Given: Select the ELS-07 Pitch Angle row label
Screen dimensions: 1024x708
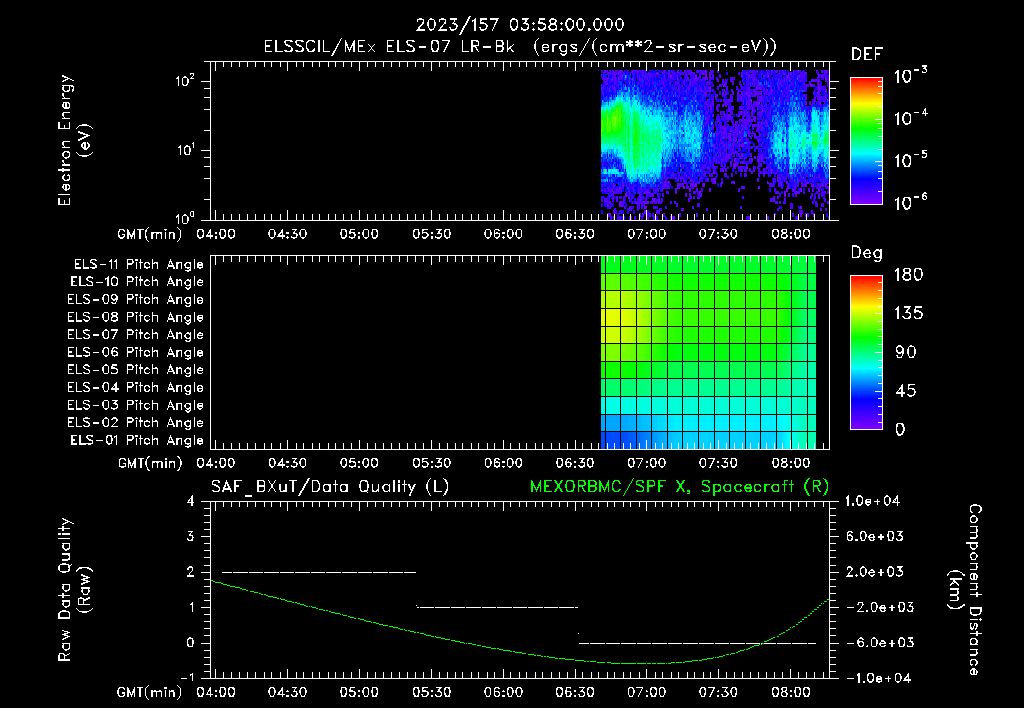Looking at the screenshot, I should (x=136, y=334).
